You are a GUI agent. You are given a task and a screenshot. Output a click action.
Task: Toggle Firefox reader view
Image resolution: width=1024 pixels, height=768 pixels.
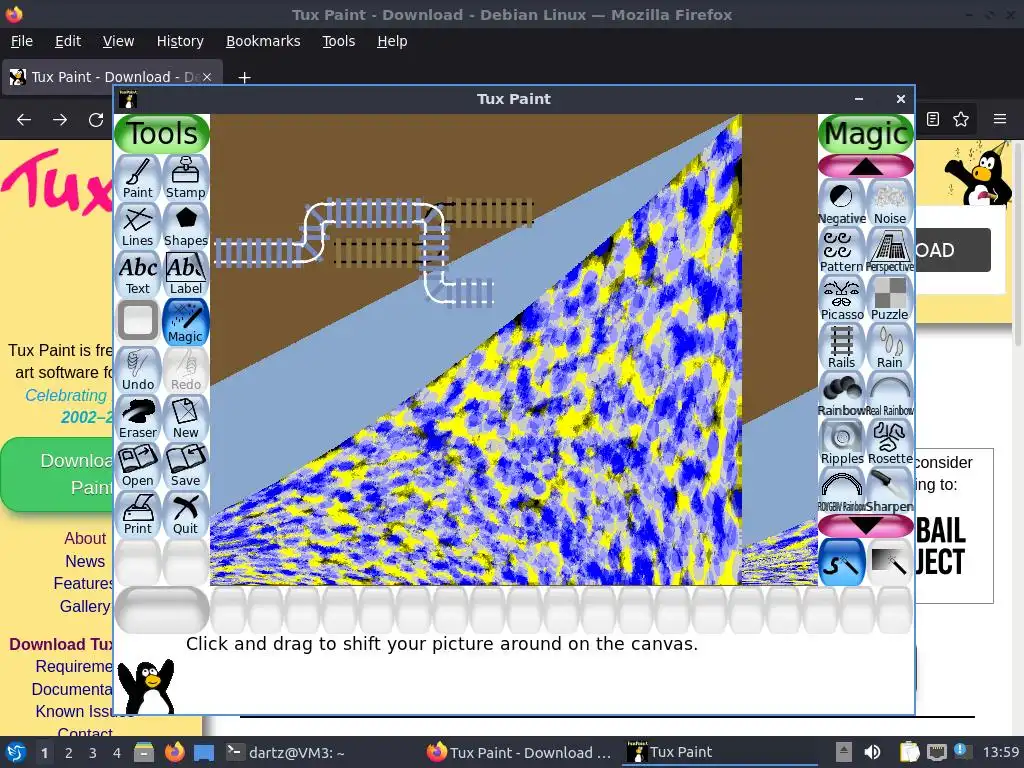click(x=933, y=120)
